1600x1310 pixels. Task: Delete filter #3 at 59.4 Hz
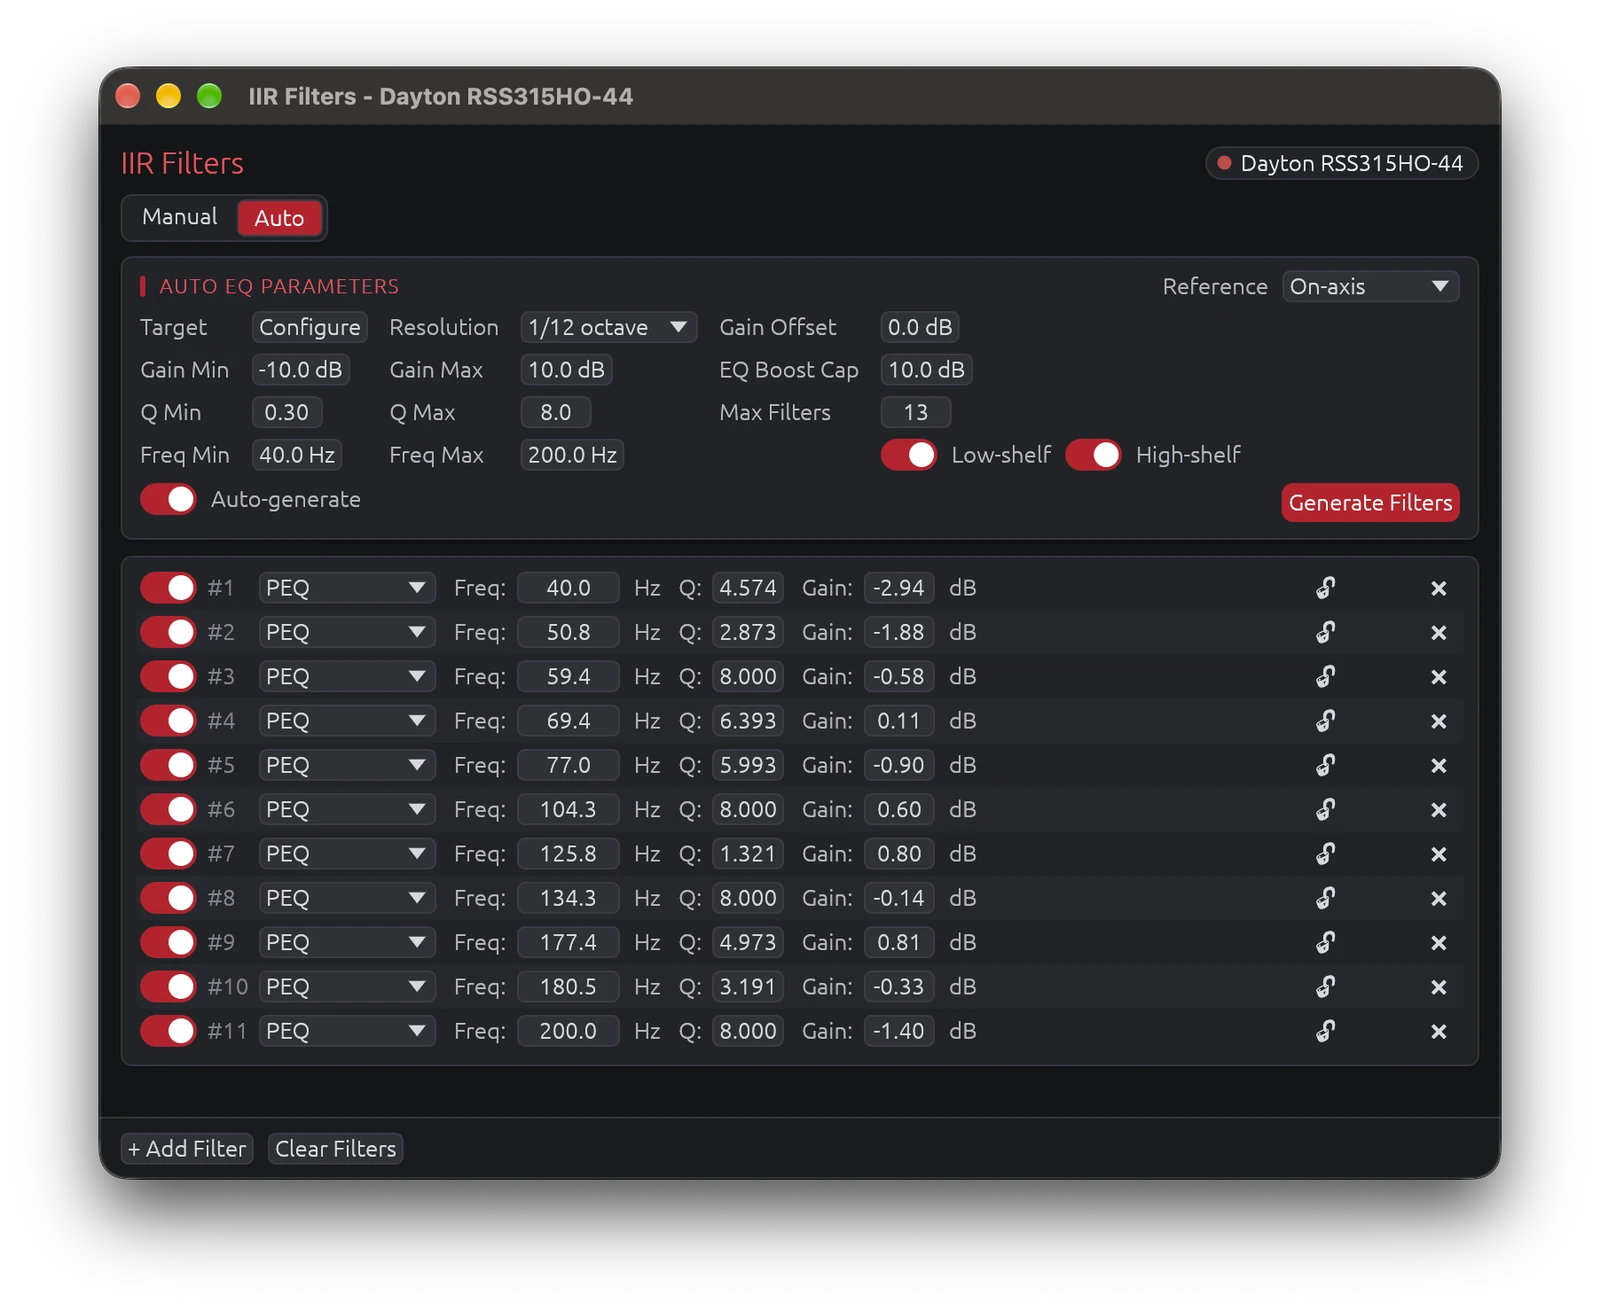click(1439, 677)
